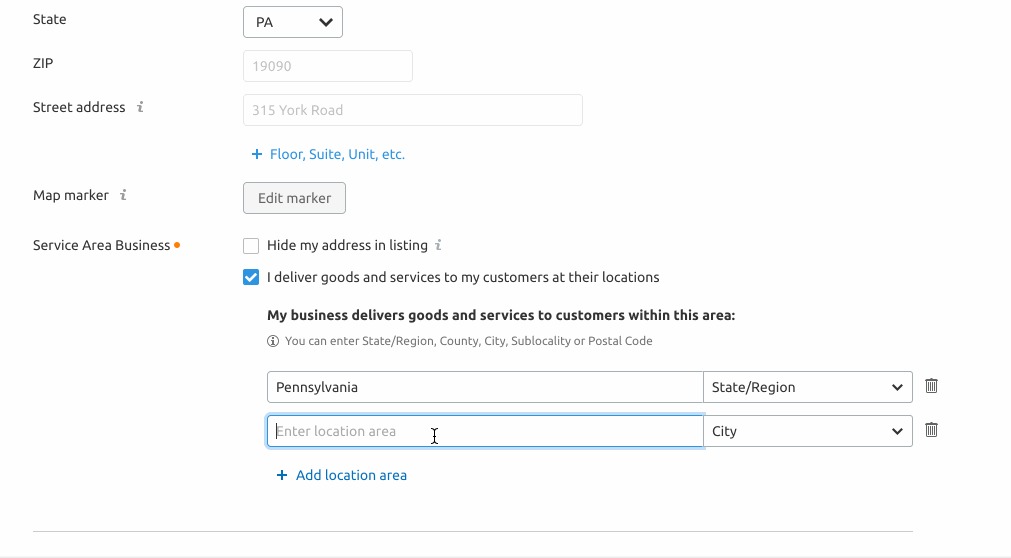Click the Pennsylvania location input
Screen dimensions: 1011x558
click(485, 387)
